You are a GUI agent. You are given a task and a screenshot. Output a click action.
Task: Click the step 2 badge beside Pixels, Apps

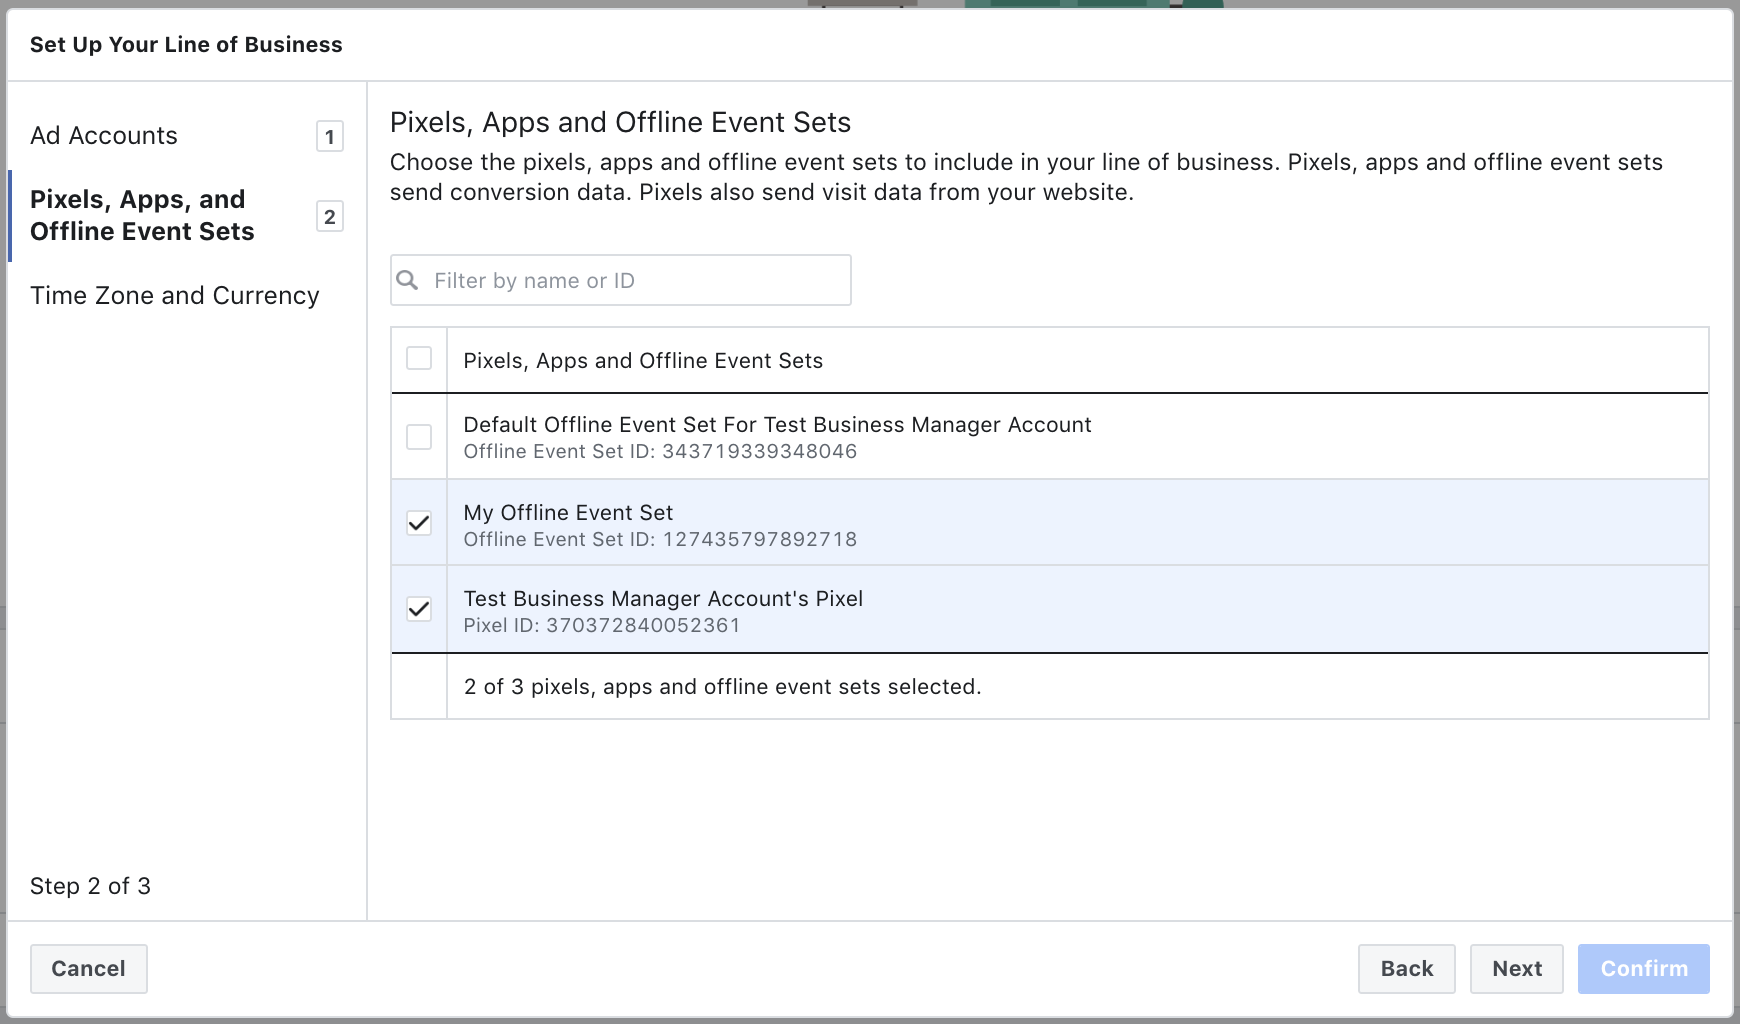[x=330, y=216]
